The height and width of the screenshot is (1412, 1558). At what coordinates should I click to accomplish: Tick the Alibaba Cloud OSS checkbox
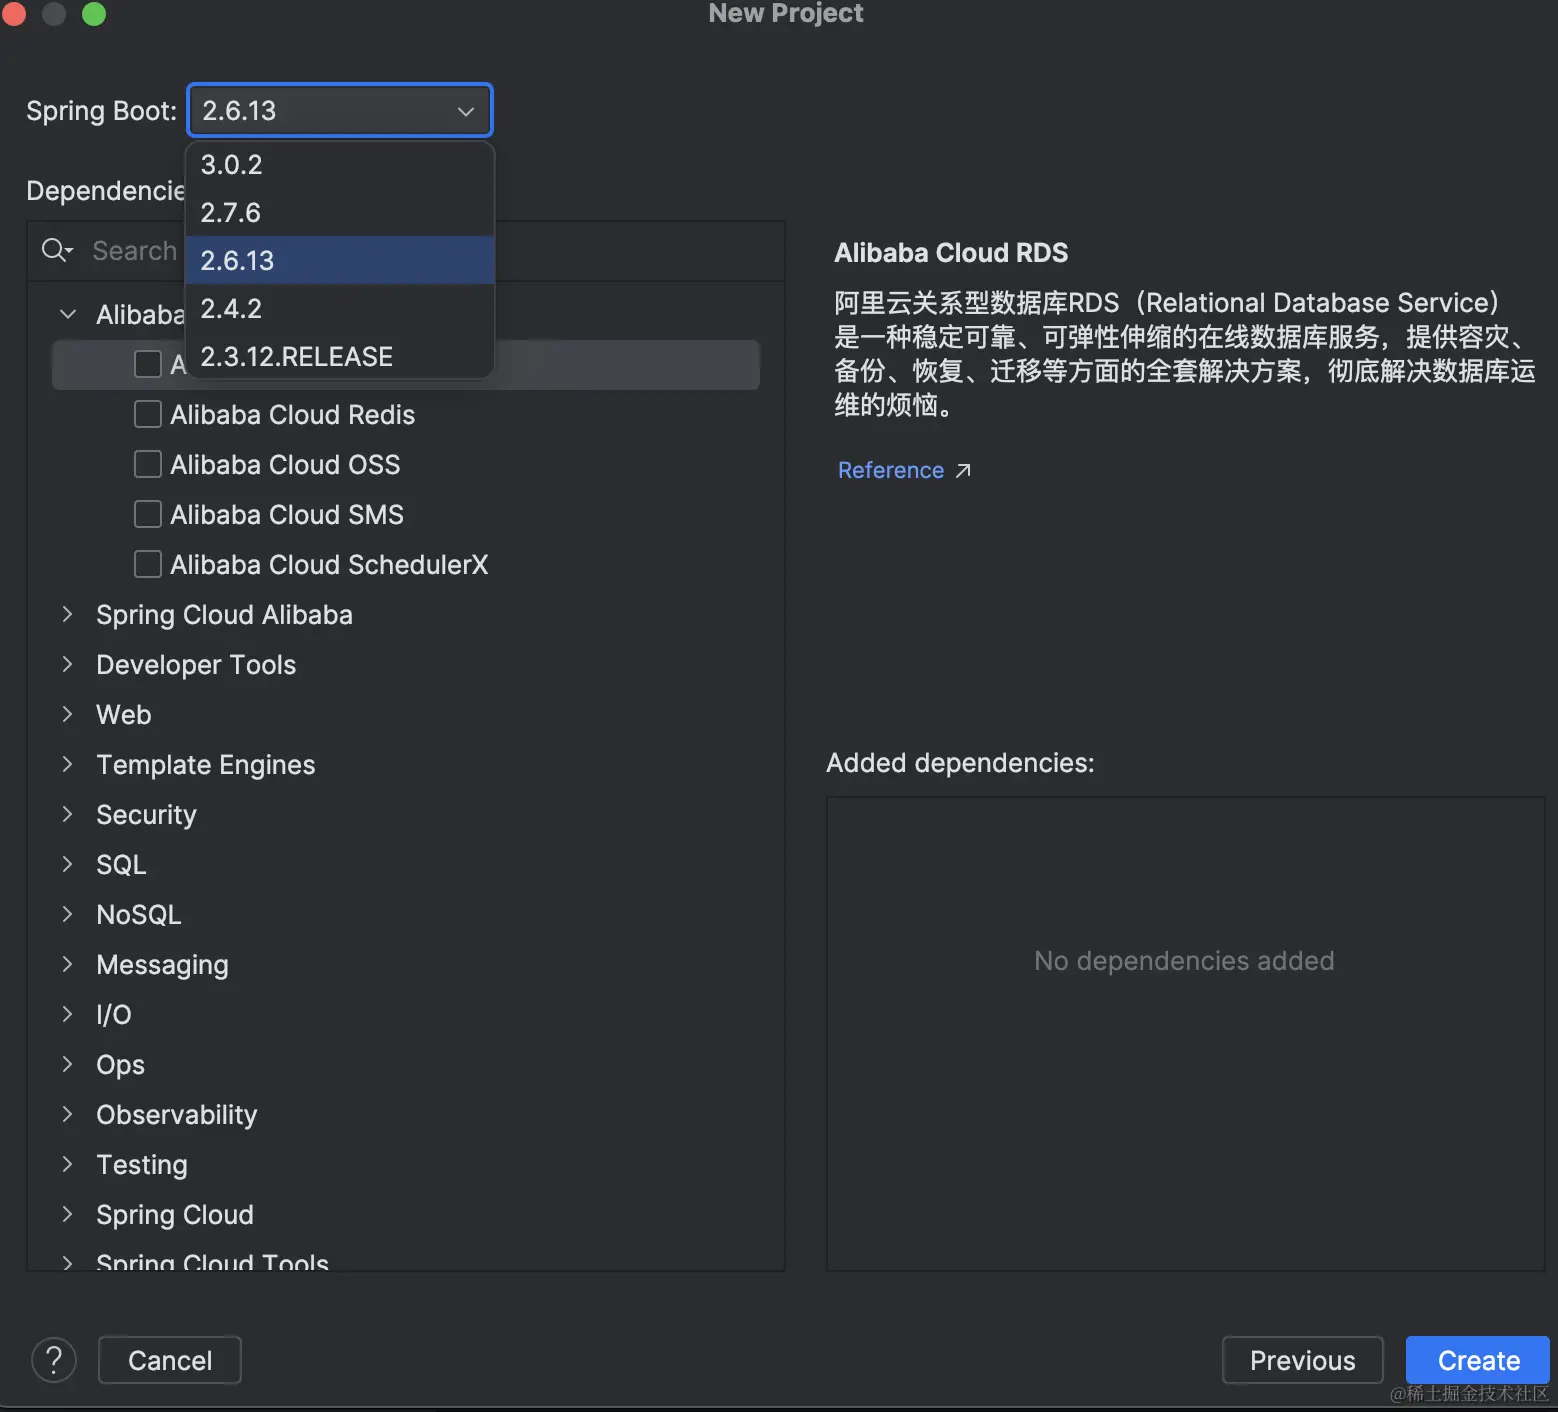coord(148,464)
